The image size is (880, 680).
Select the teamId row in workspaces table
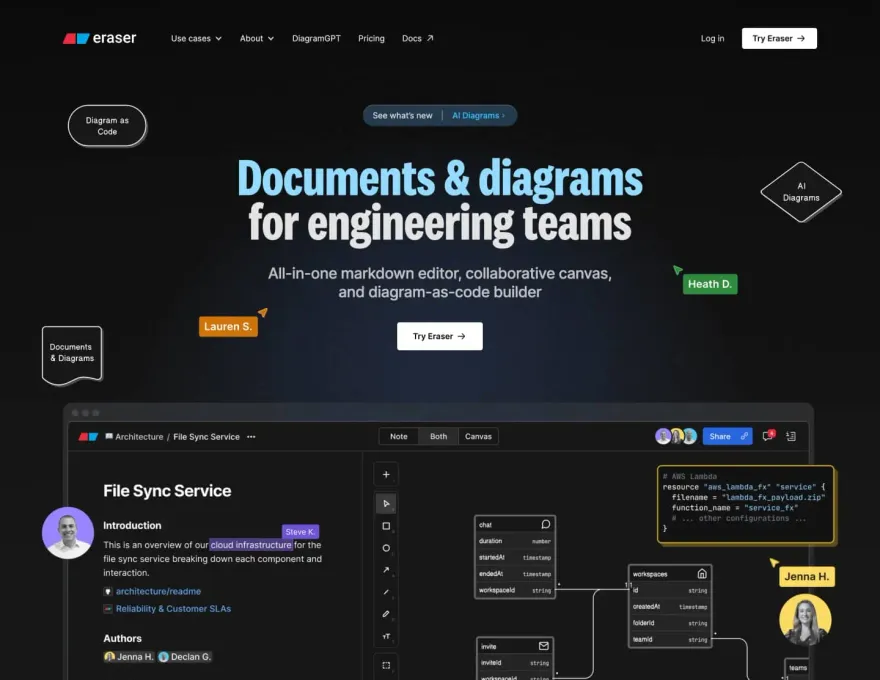[x=670, y=639]
